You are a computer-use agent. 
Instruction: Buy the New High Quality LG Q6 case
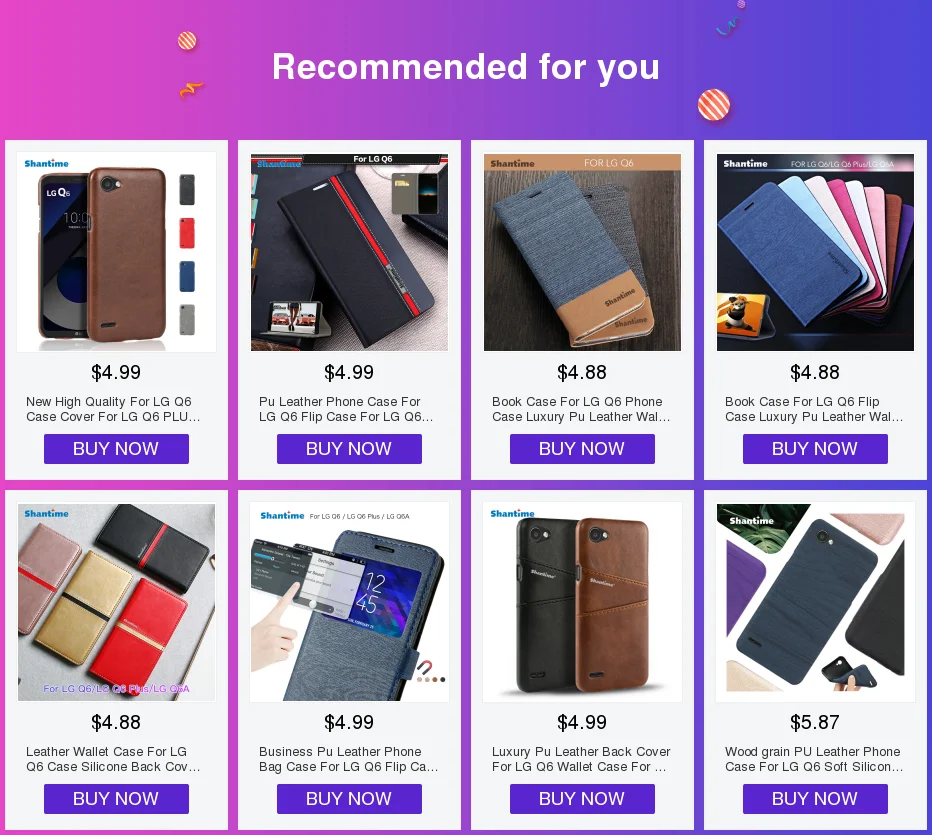pyautogui.click(x=116, y=449)
